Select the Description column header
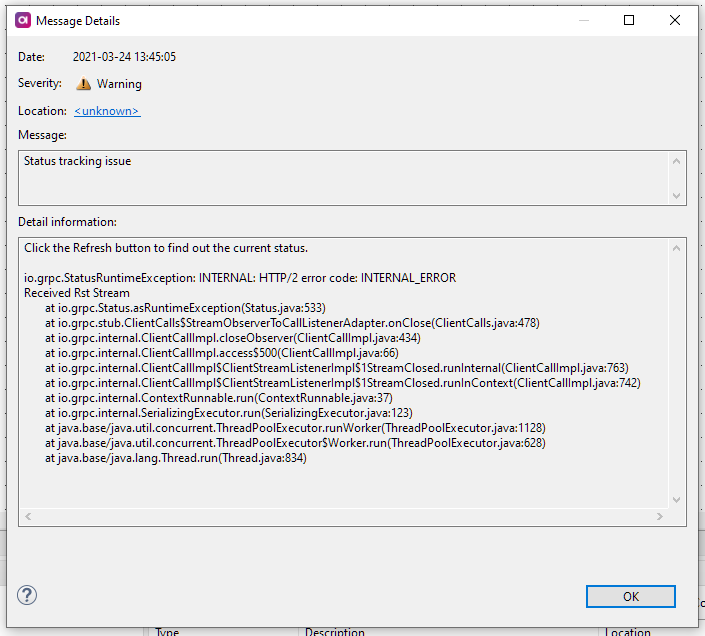Viewport: 705px width, 636px height. (x=335, y=631)
